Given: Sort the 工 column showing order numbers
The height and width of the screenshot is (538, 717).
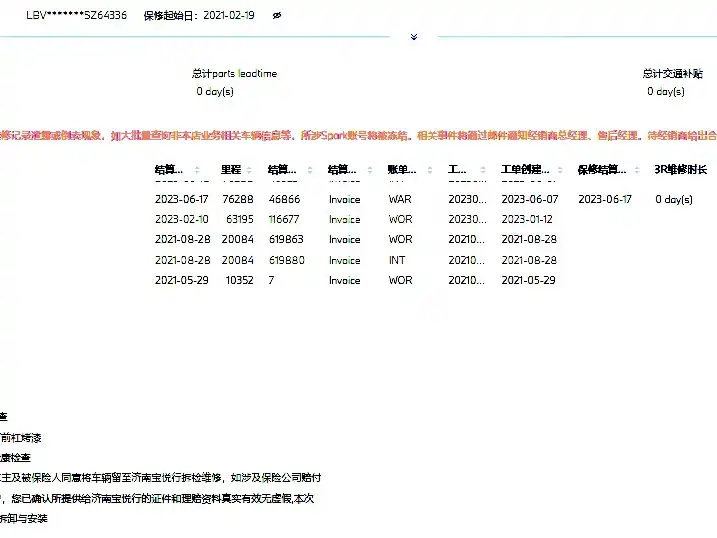Looking at the screenshot, I should pyautogui.click(x=483, y=170).
